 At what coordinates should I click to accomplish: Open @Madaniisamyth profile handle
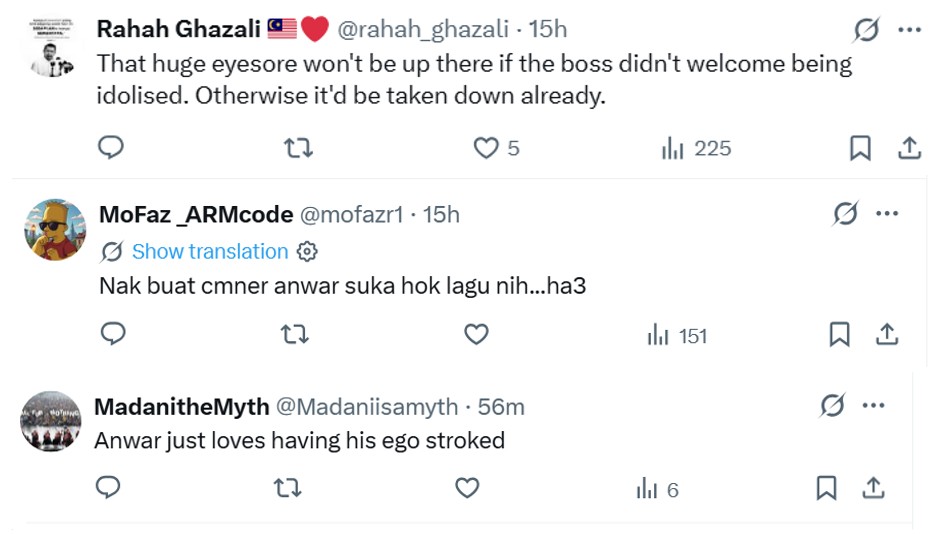(x=366, y=407)
